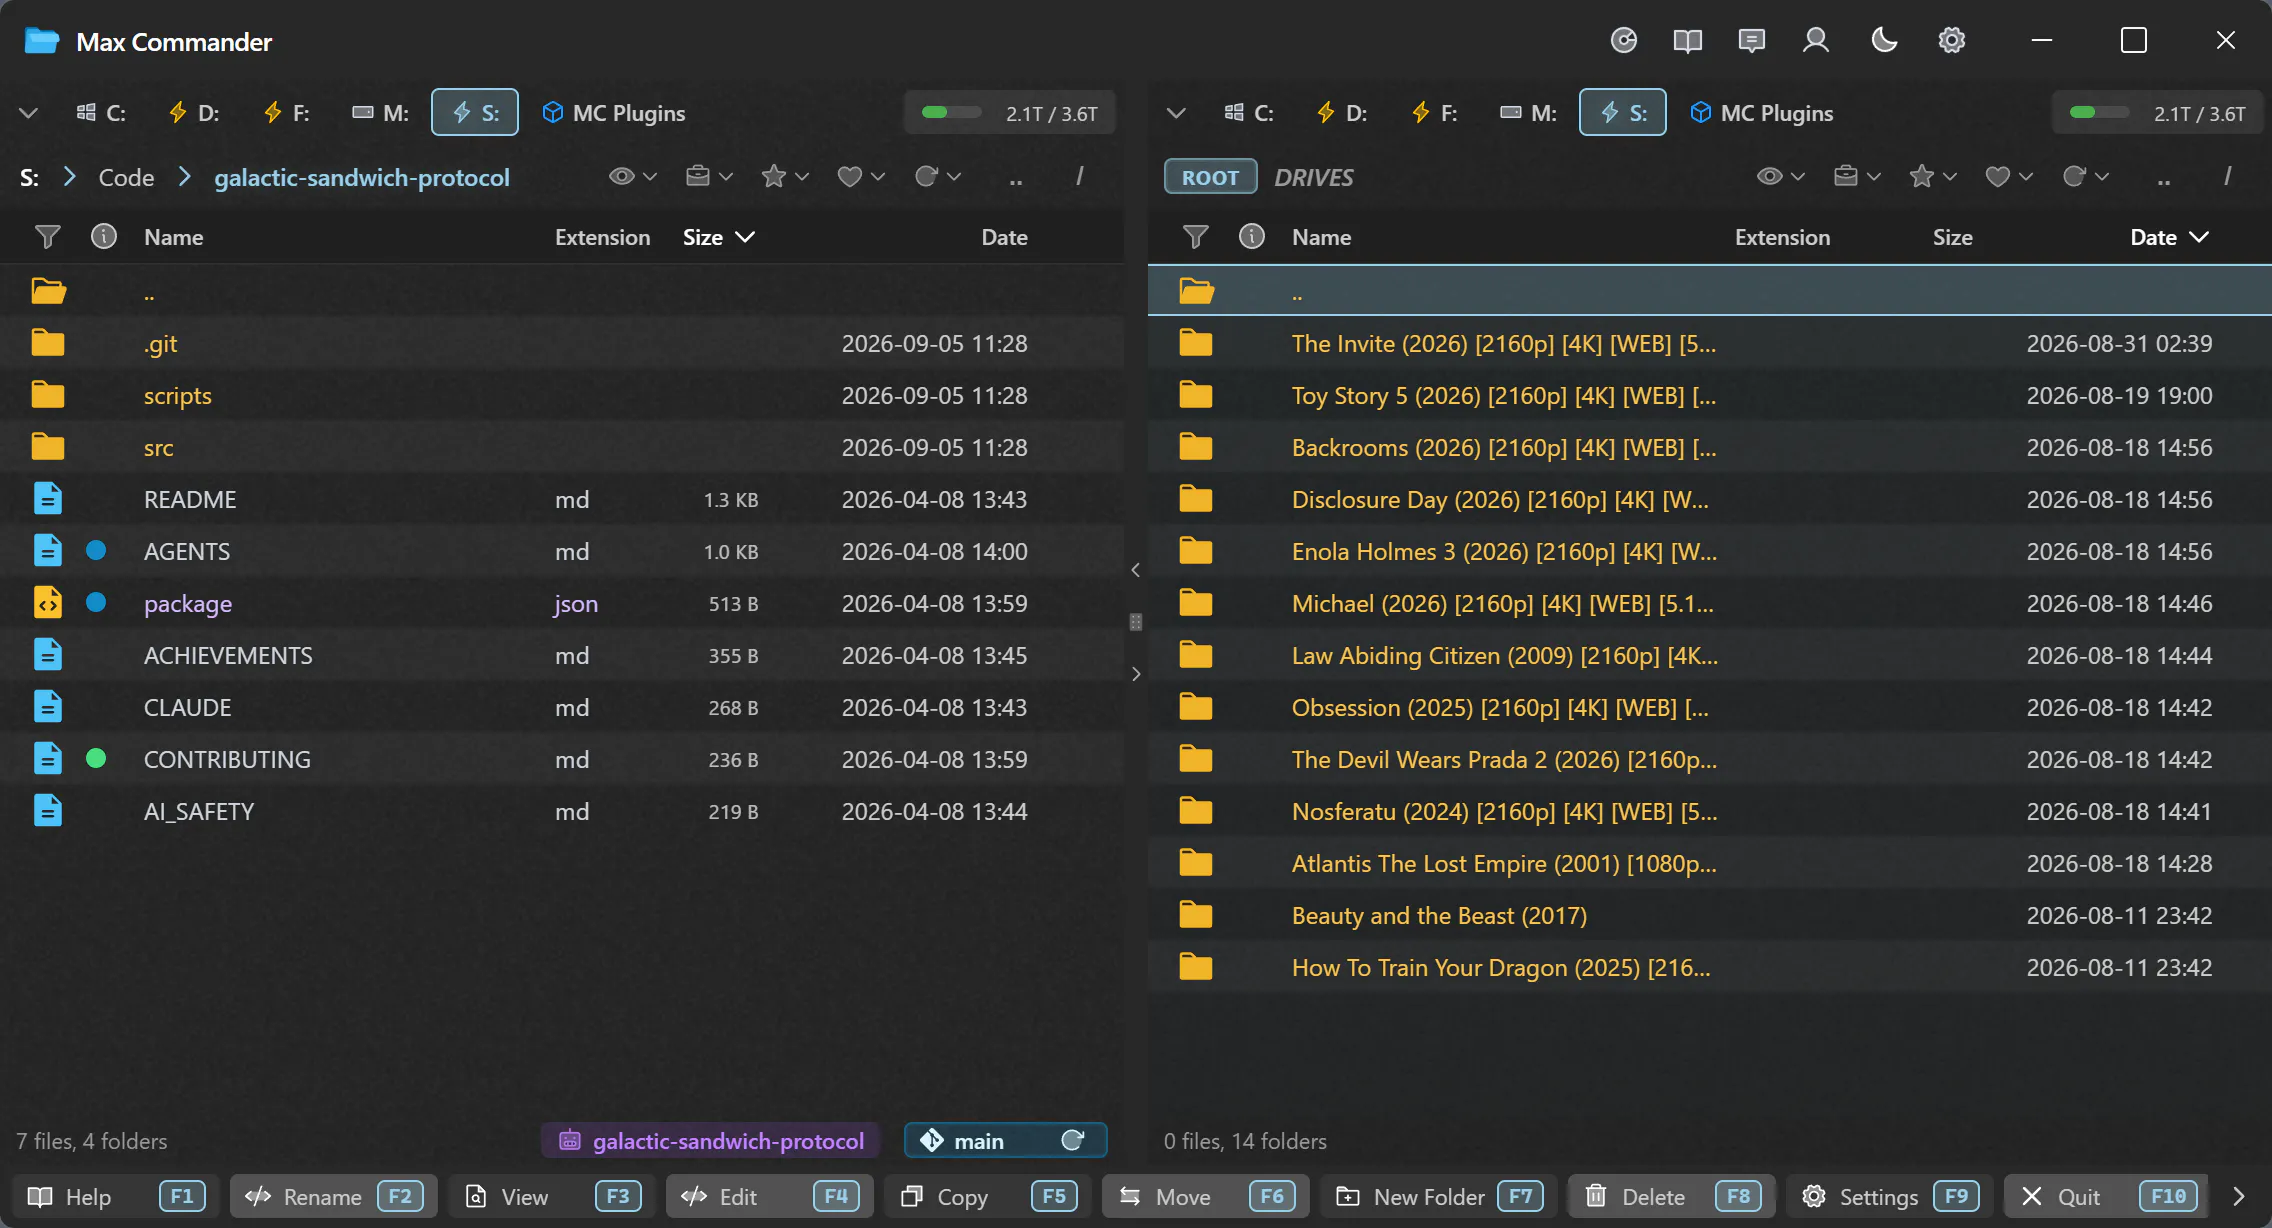This screenshot has width=2272, height=1228.
Task: Expand the left panel favorites star dropdown
Action: [785, 177]
